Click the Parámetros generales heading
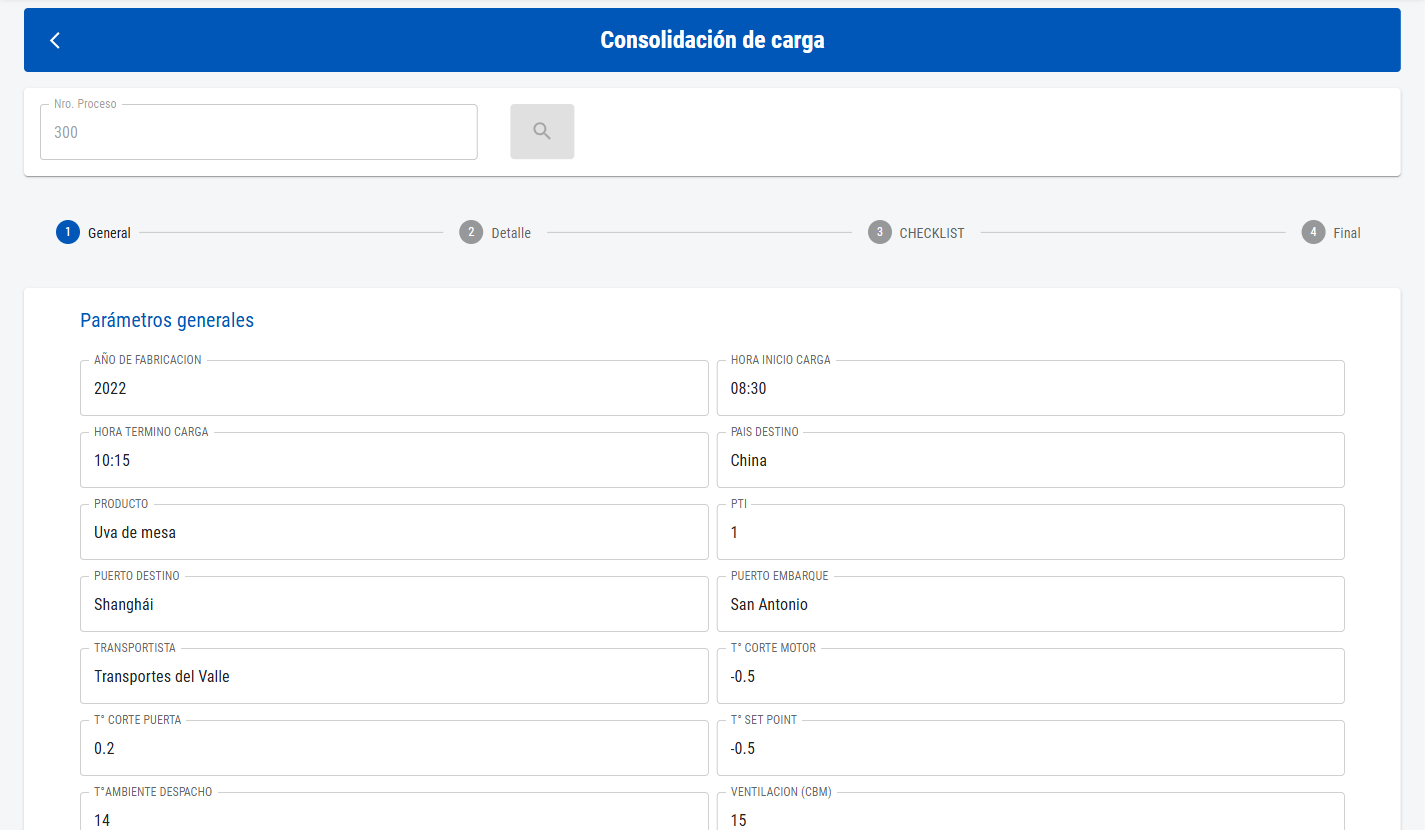The height and width of the screenshot is (830, 1425). 167,320
